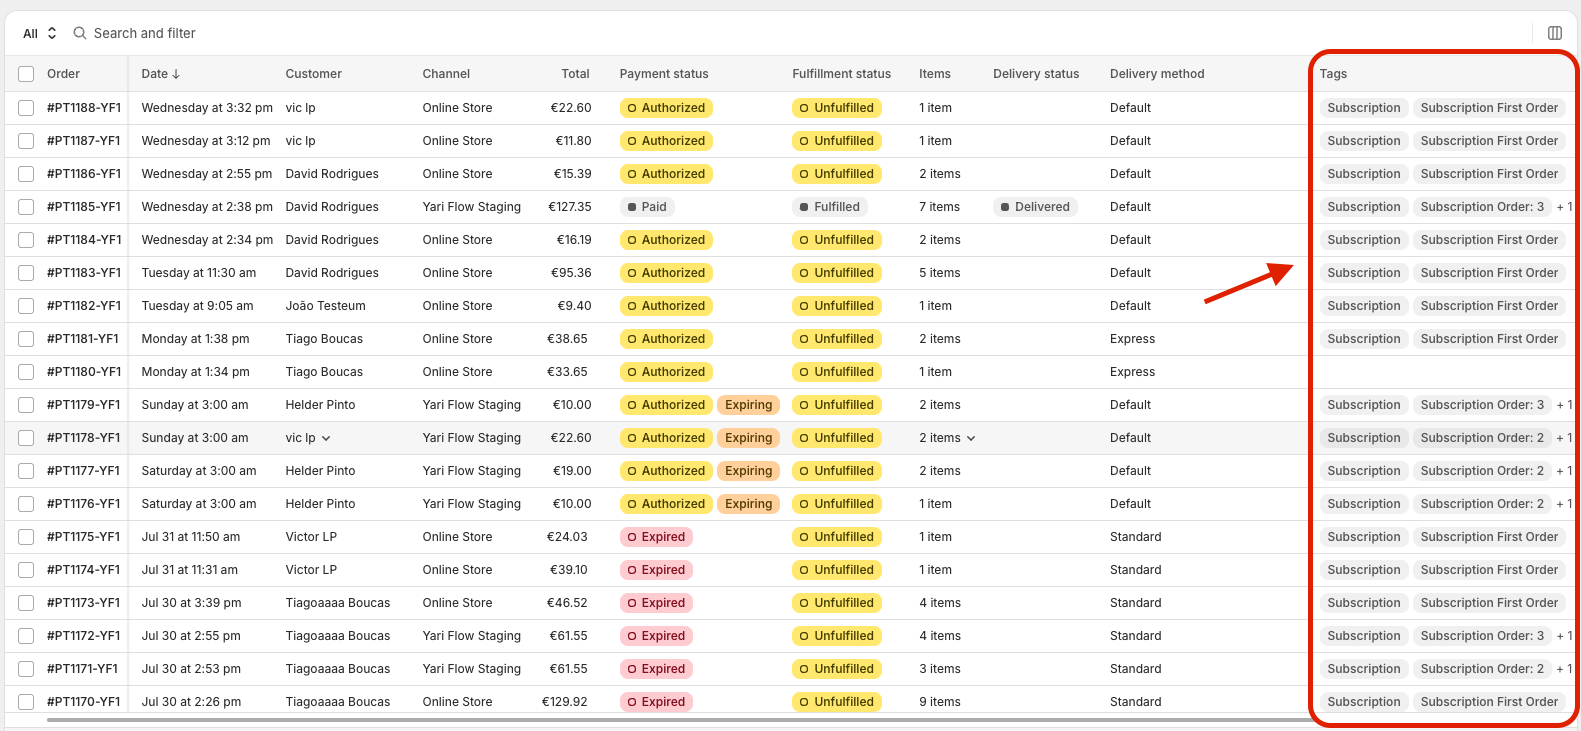Image resolution: width=1581 pixels, height=731 pixels.
Task: Toggle the select all orders checkbox
Action: click(x=26, y=74)
